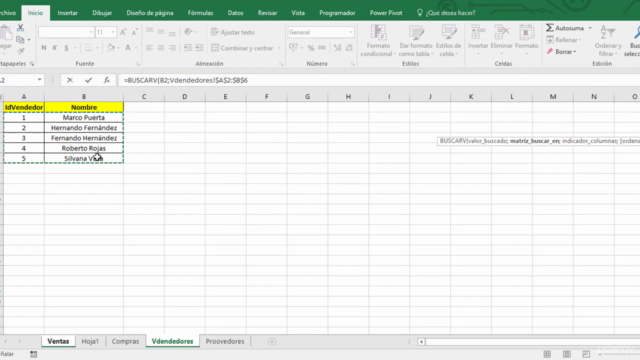Click the Rellenar fill icon
This screenshot has height=360, width=640.
coord(550,40)
